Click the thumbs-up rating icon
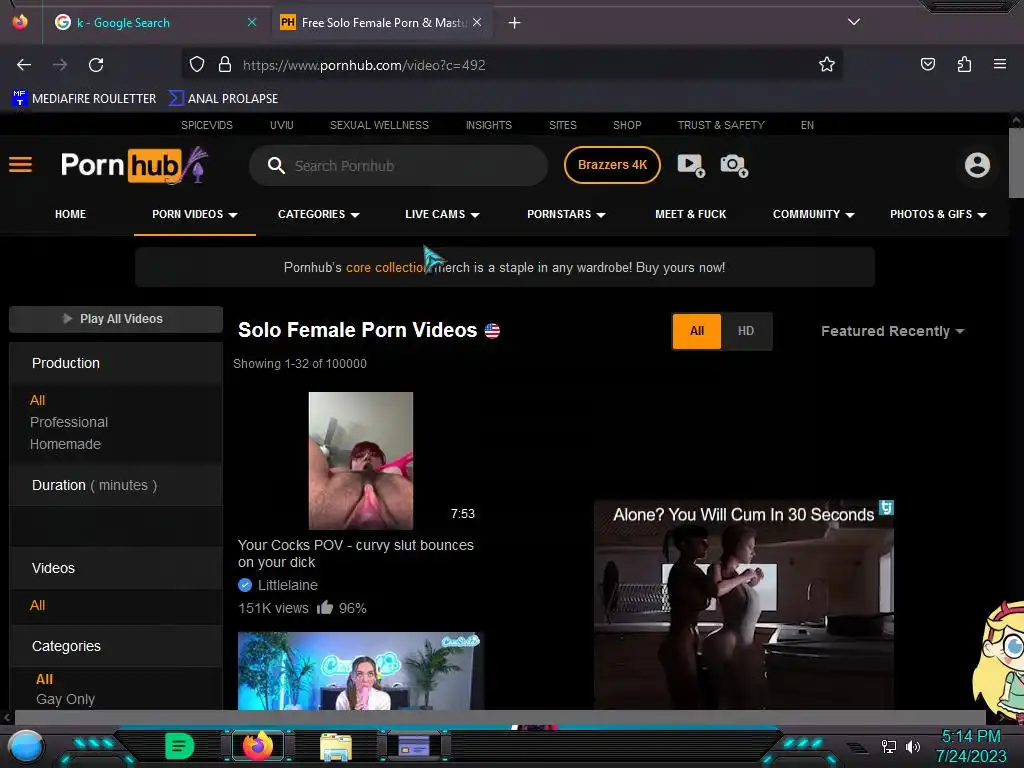 (x=325, y=608)
